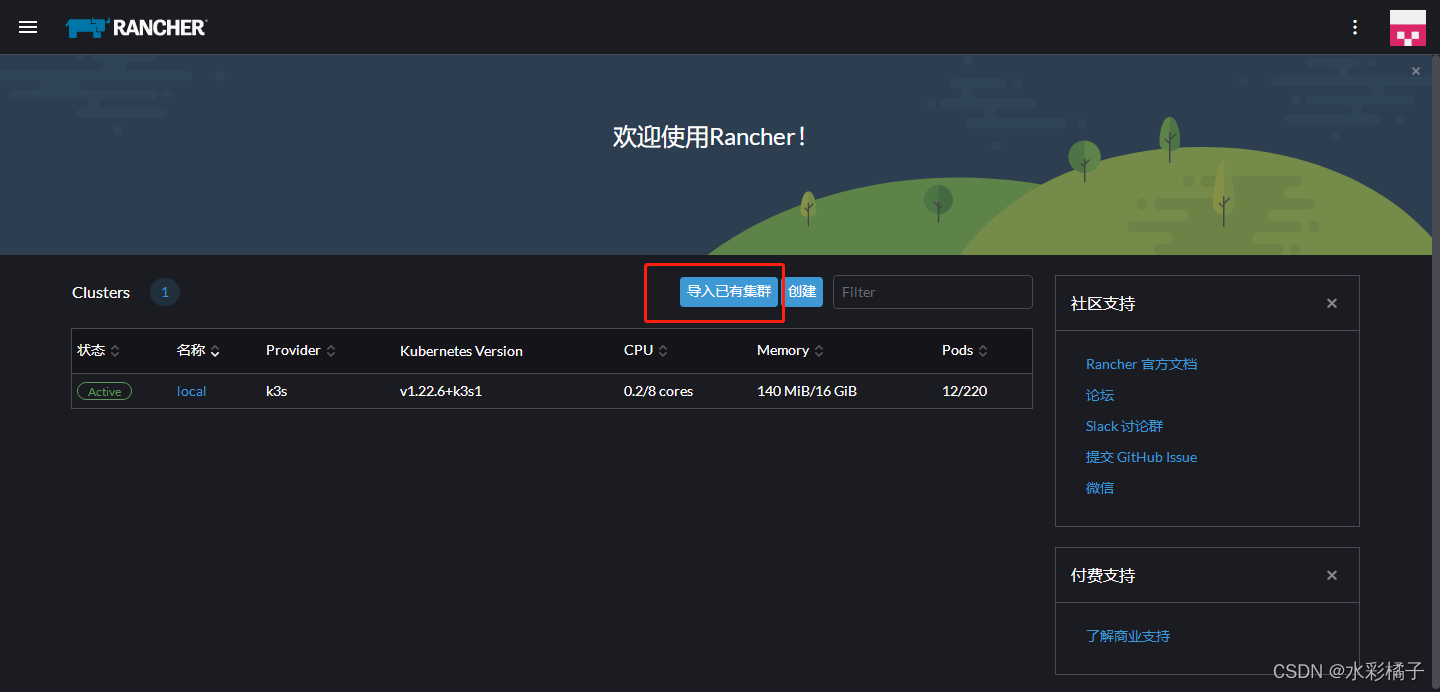Close the welcome banner

[x=1415, y=71]
